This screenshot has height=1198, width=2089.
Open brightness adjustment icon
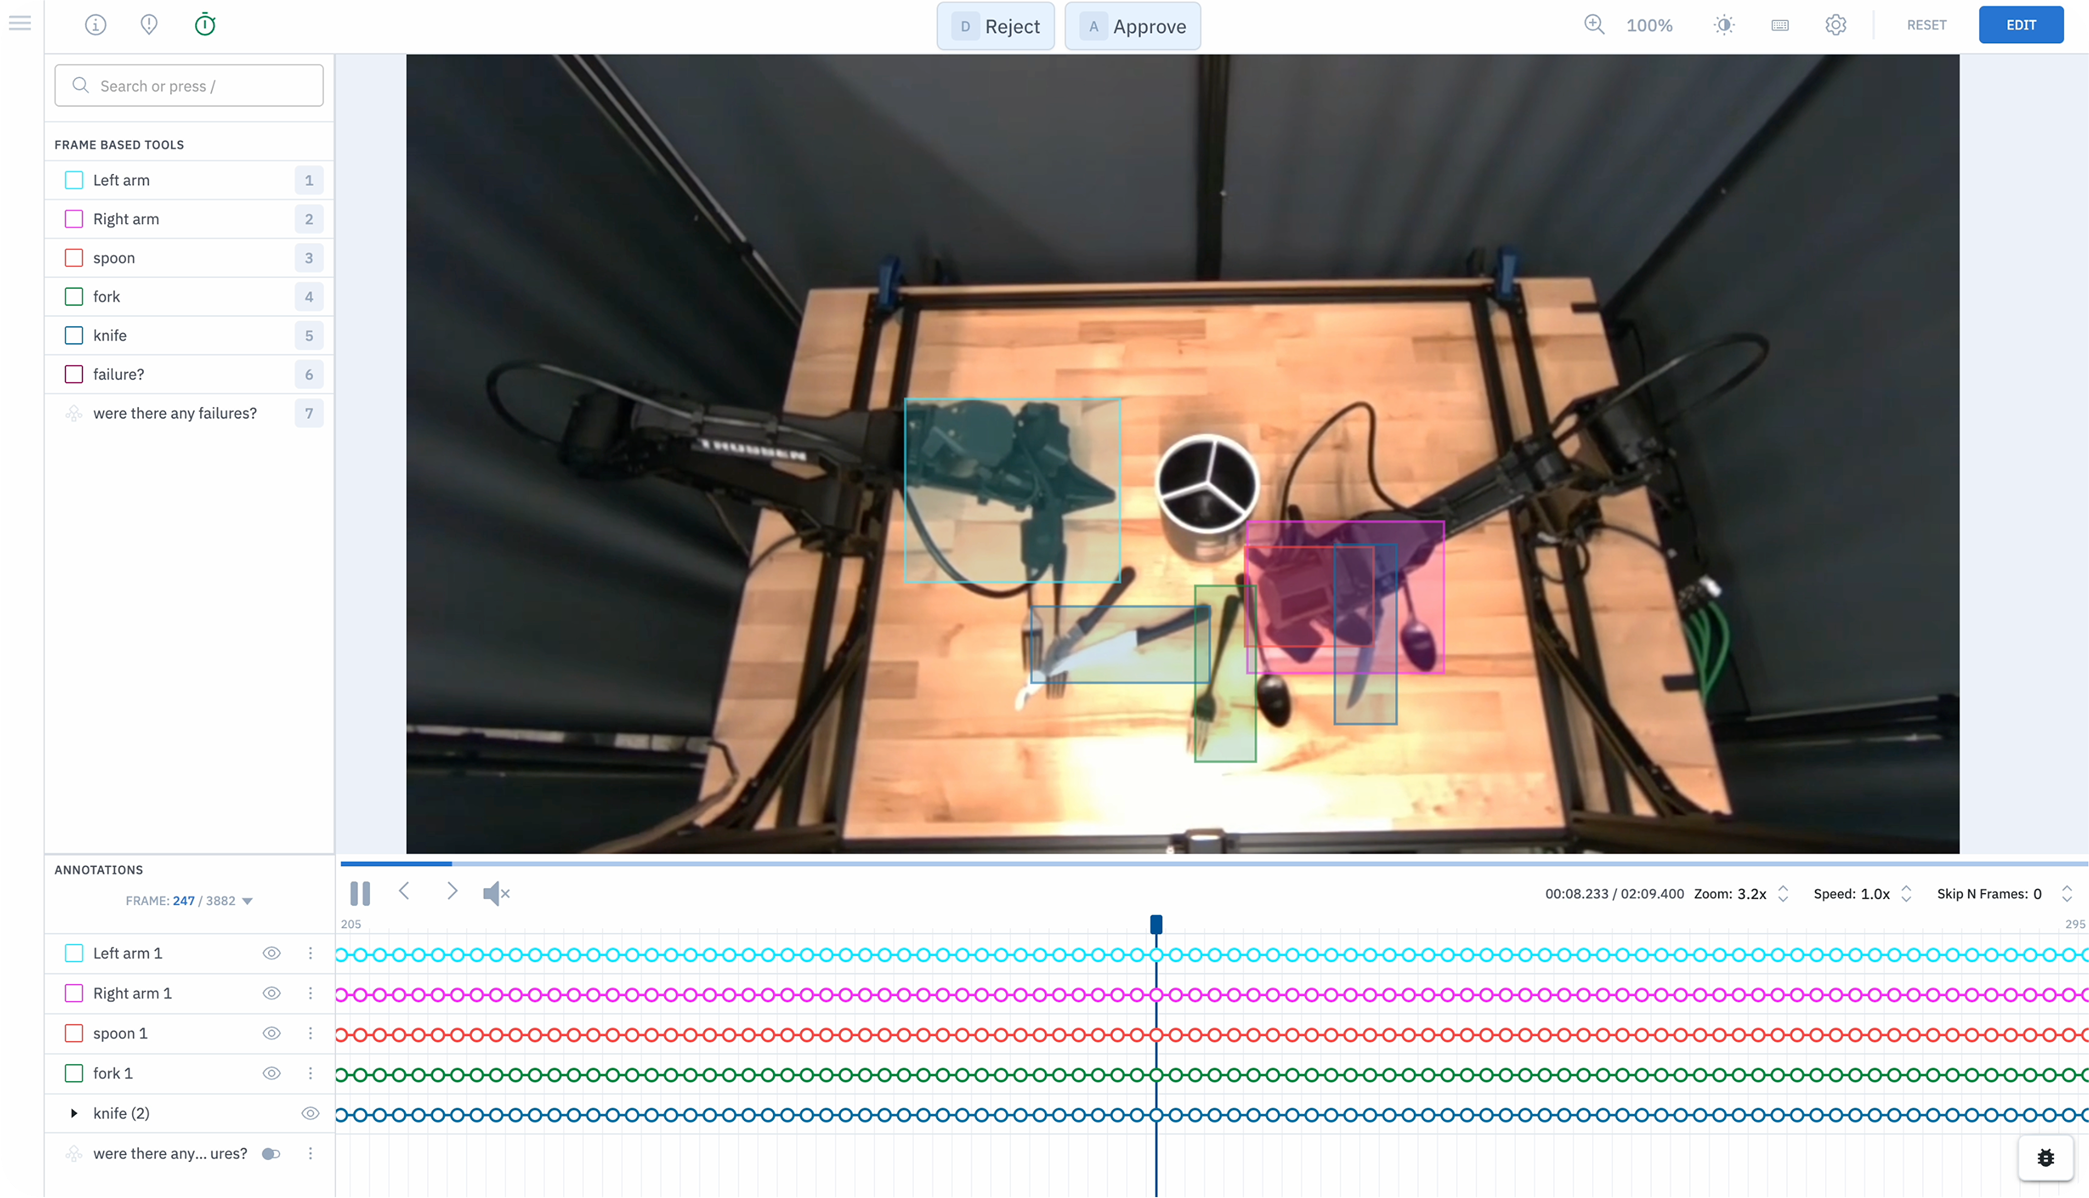[1724, 25]
